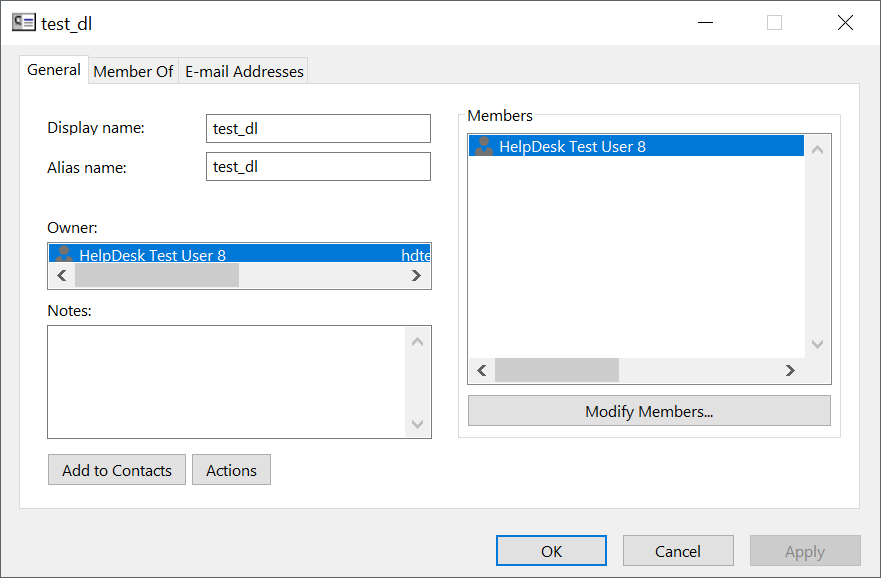Click Notes scroll up arrow
Viewport: 881px width, 578px height.
pyautogui.click(x=417, y=342)
